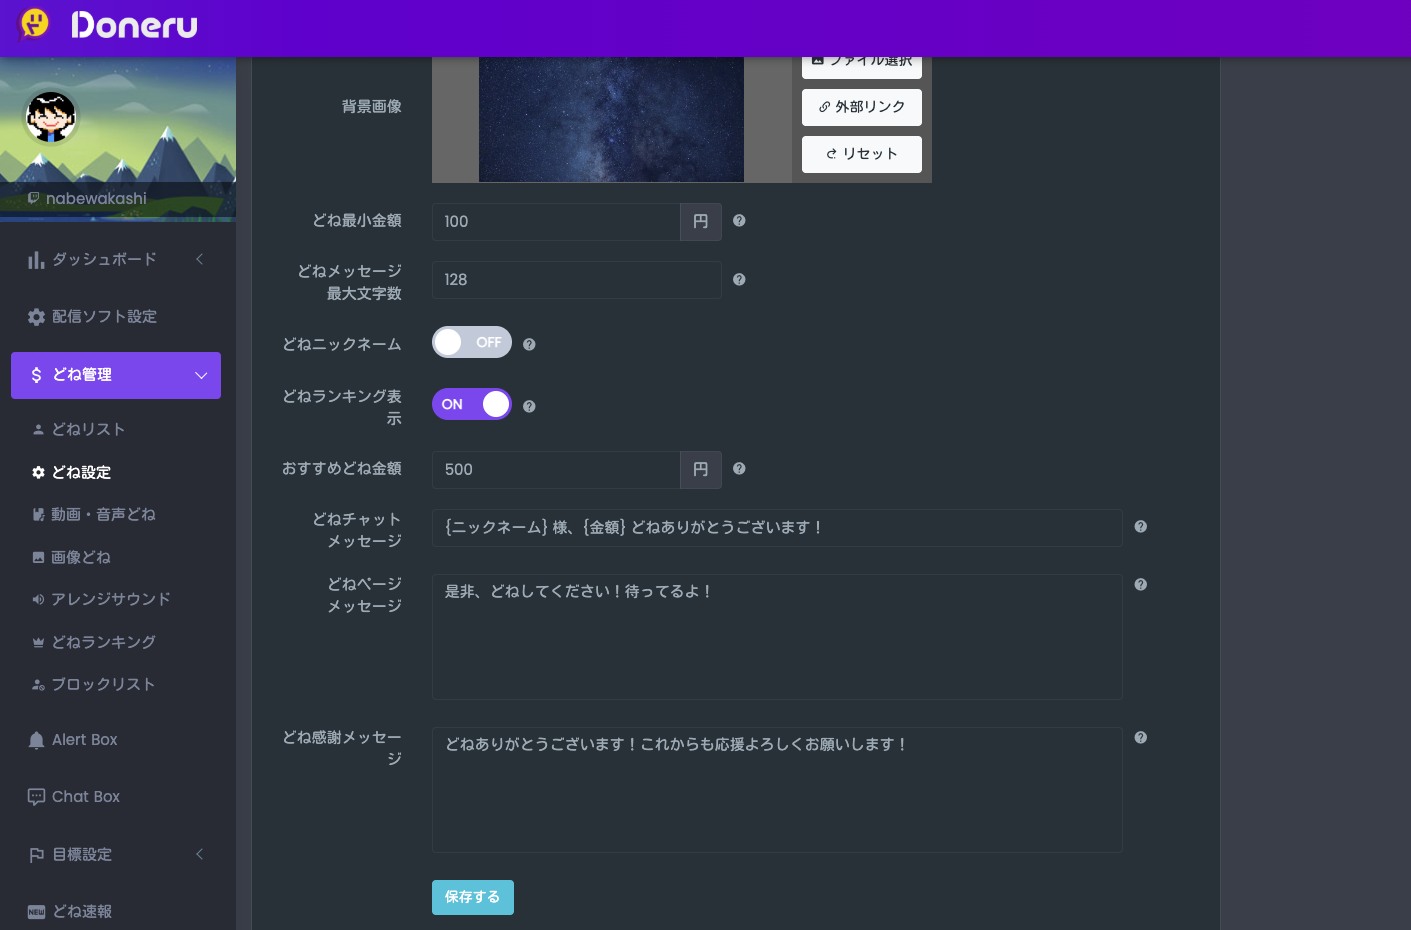The height and width of the screenshot is (930, 1411).
Task: Disable the どねランキング表示 toggle
Action: coord(472,404)
